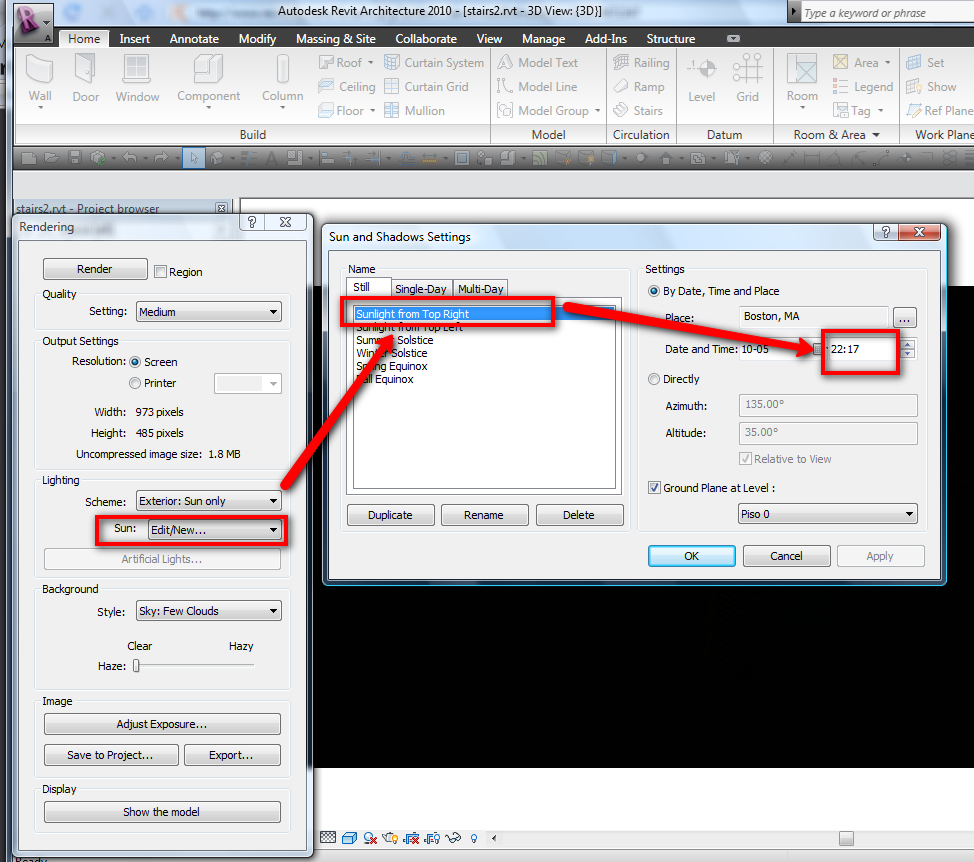Select the Column tool icon

coord(283,68)
